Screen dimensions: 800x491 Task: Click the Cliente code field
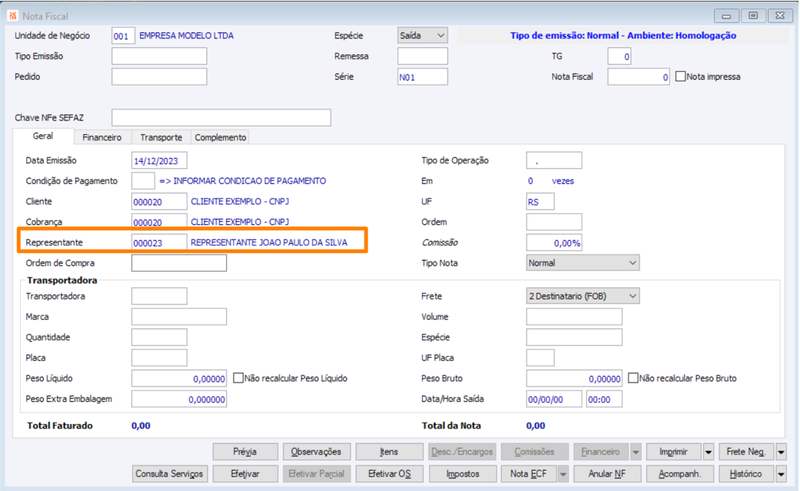159,202
